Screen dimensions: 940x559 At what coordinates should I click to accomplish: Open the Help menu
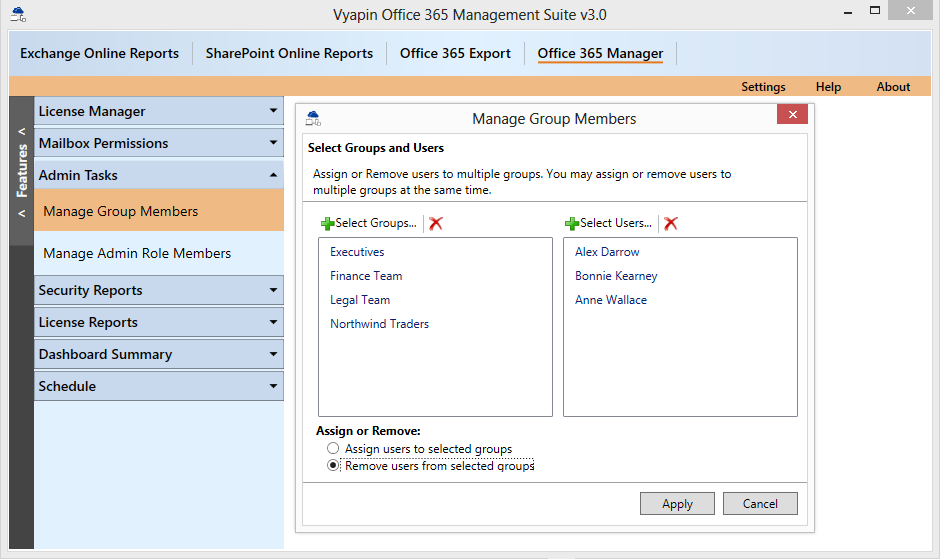click(828, 86)
